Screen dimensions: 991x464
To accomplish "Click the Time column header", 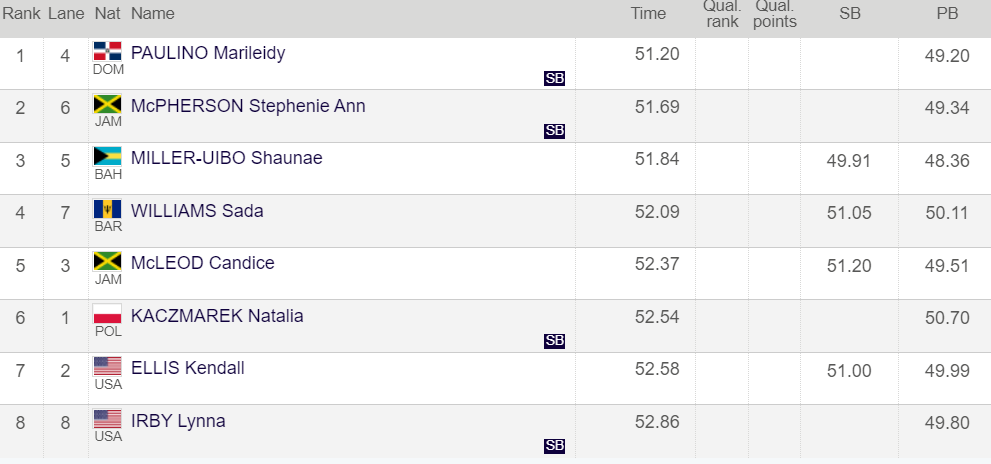I will coord(648,13).
